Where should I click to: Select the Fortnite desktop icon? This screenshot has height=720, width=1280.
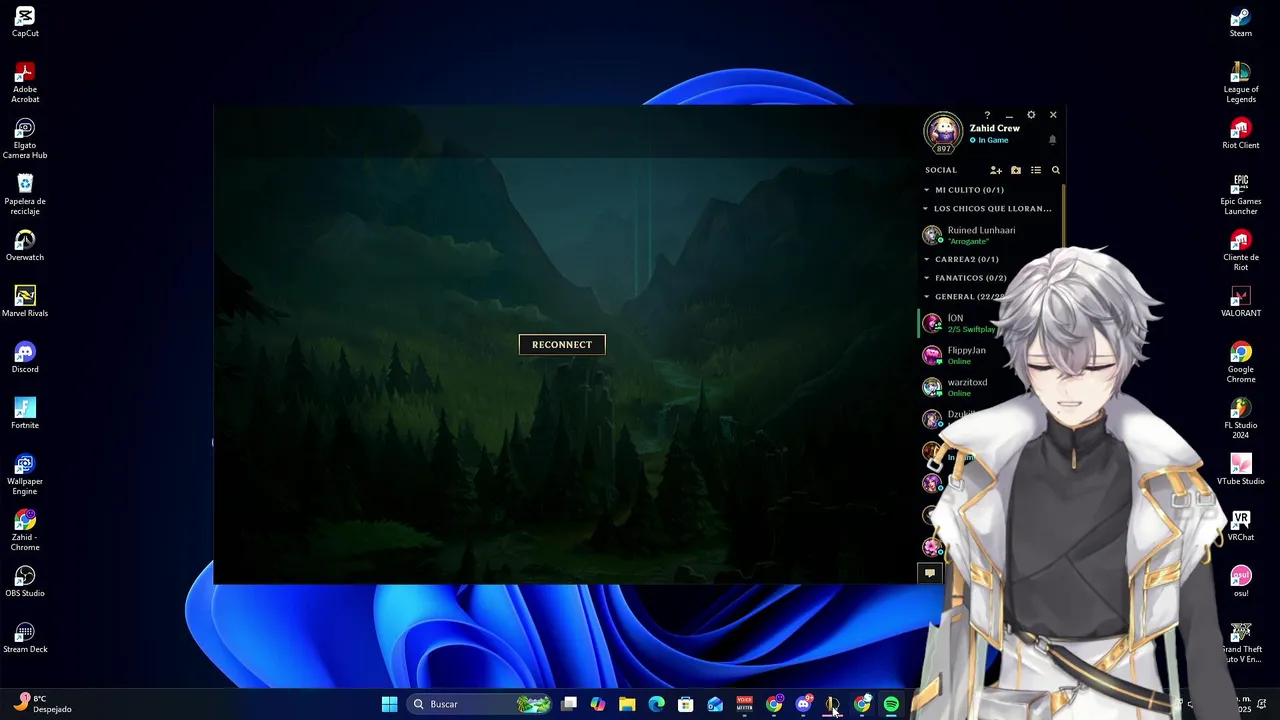click(x=25, y=414)
